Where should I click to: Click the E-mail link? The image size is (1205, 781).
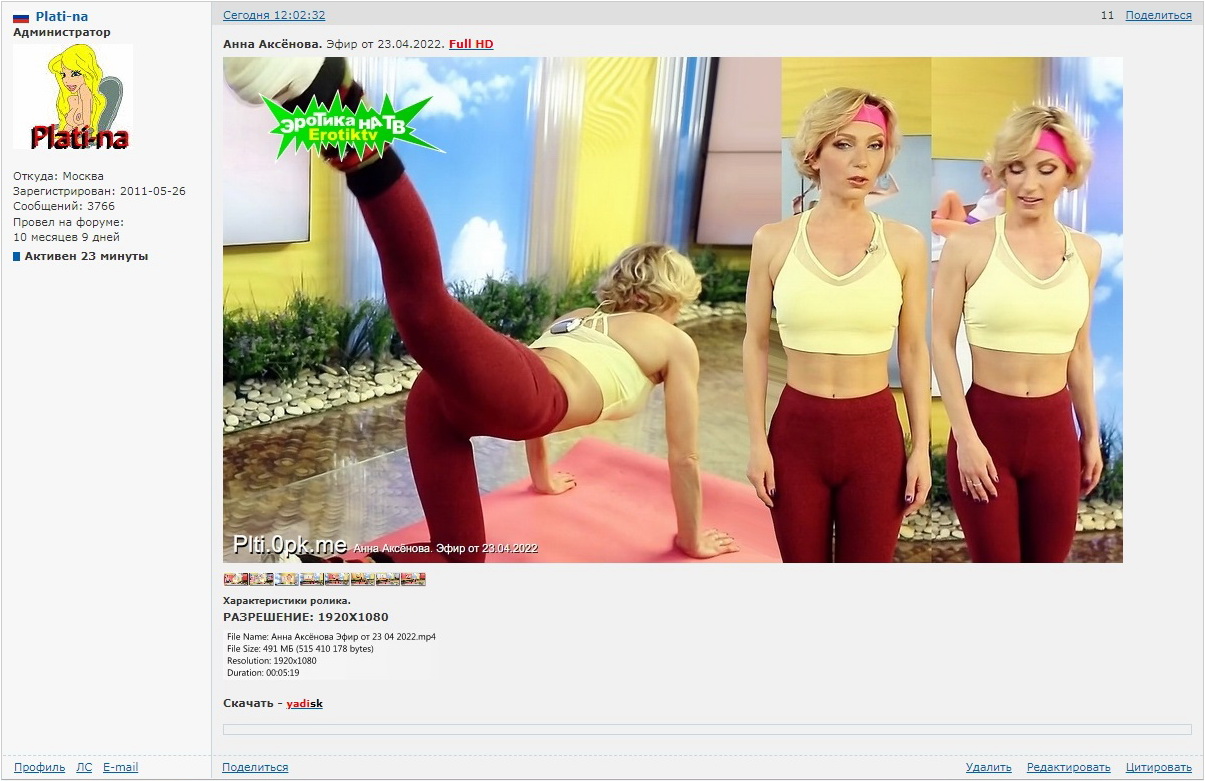(x=120, y=767)
